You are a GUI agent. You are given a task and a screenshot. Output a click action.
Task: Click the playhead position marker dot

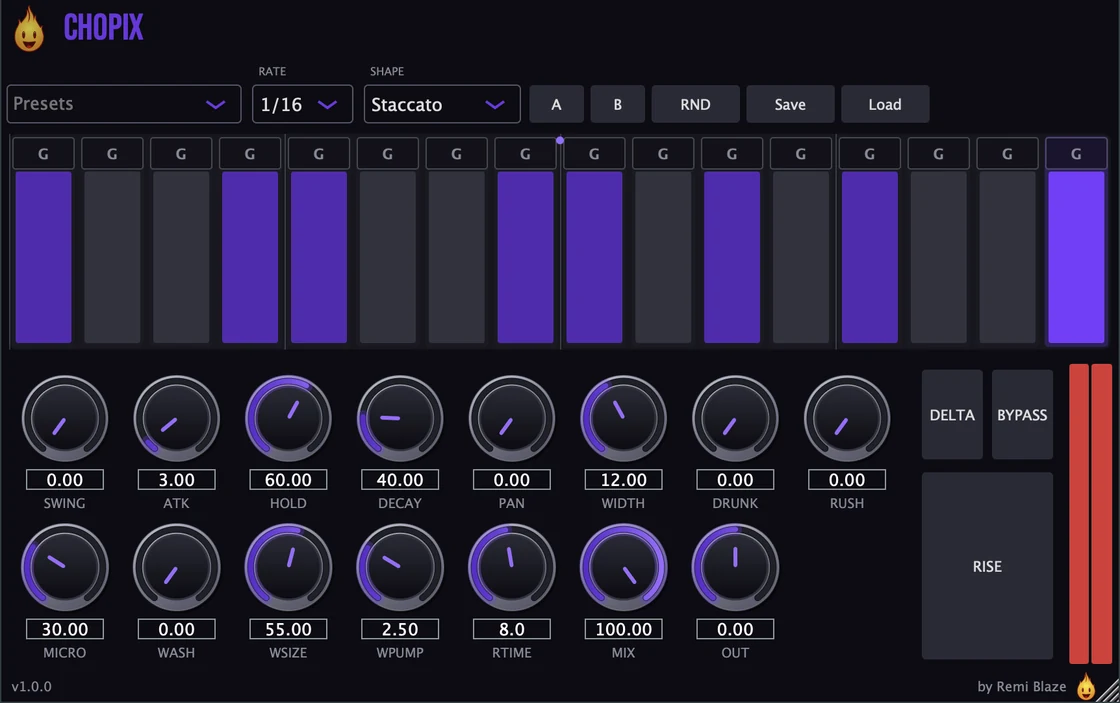click(x=560, y=141)
